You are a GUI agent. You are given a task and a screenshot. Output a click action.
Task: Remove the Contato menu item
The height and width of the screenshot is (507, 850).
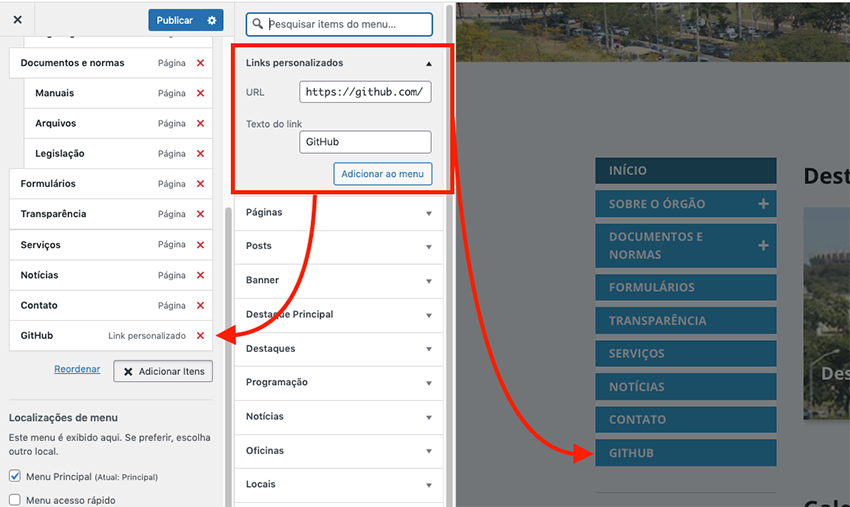point(201,305)
